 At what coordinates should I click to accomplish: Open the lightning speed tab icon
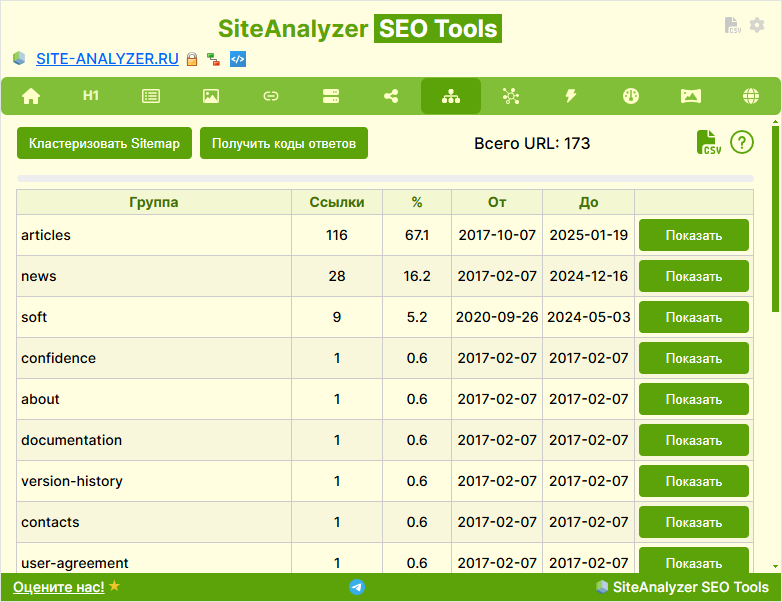click(x=571, y=96)
